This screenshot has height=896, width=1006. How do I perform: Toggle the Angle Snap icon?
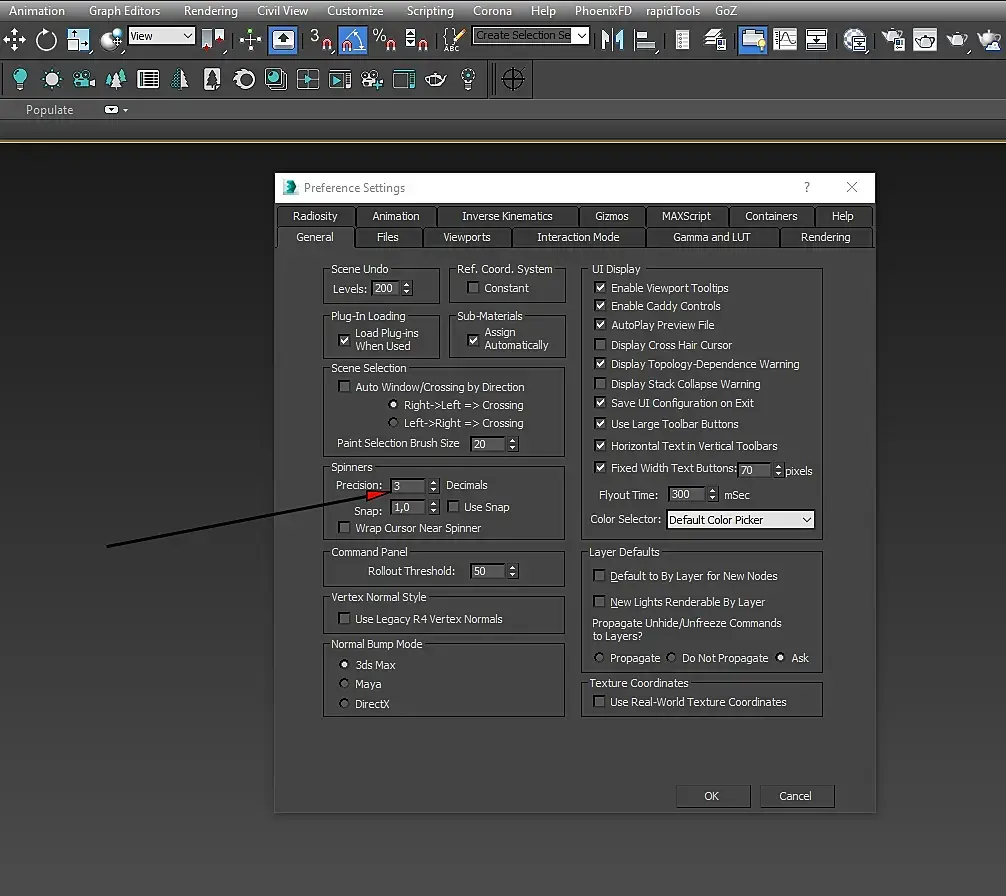[x=352, y=40]
